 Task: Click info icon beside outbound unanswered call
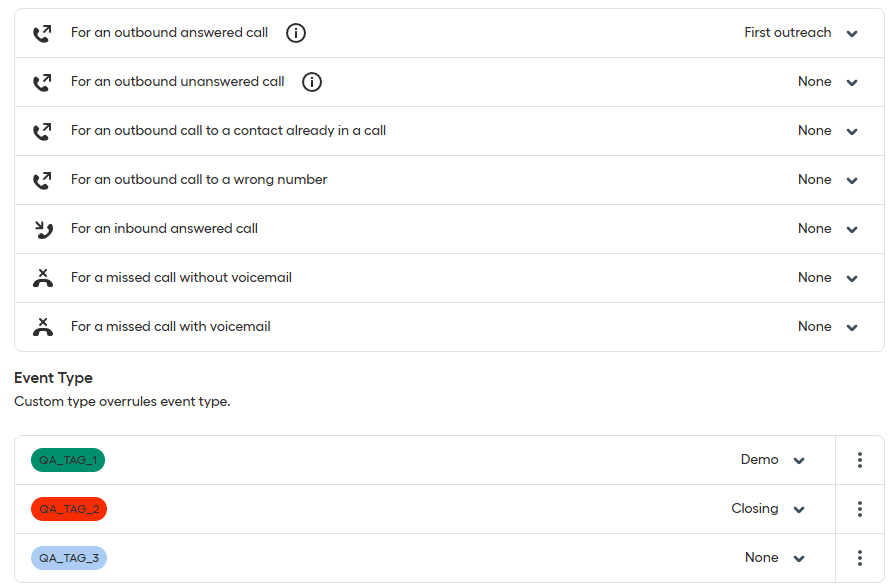tap(312, 82)
